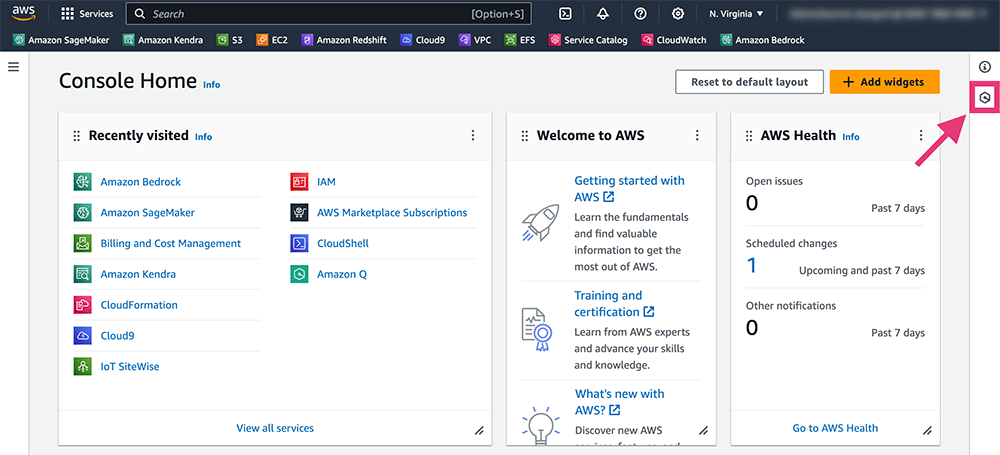1000x455 pixels.
Task: Open the IoT SiteWise link
Action: click(x=129, y=366)
